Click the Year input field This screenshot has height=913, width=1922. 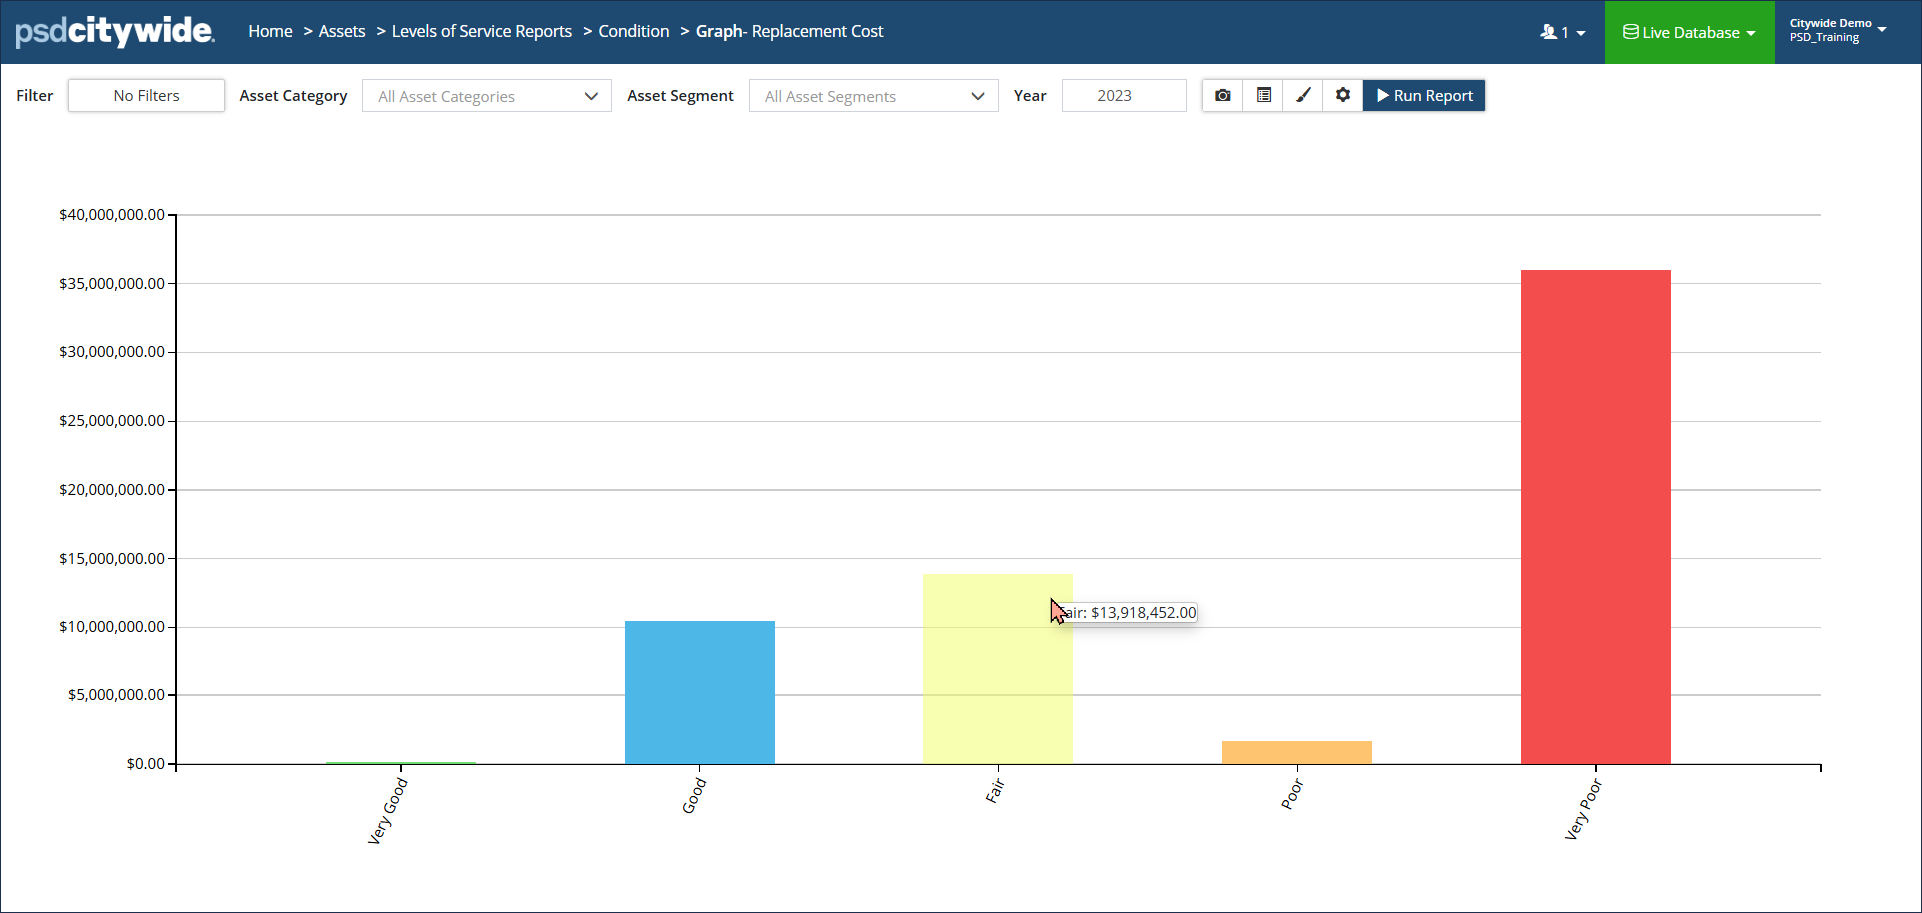(1124, 96)
